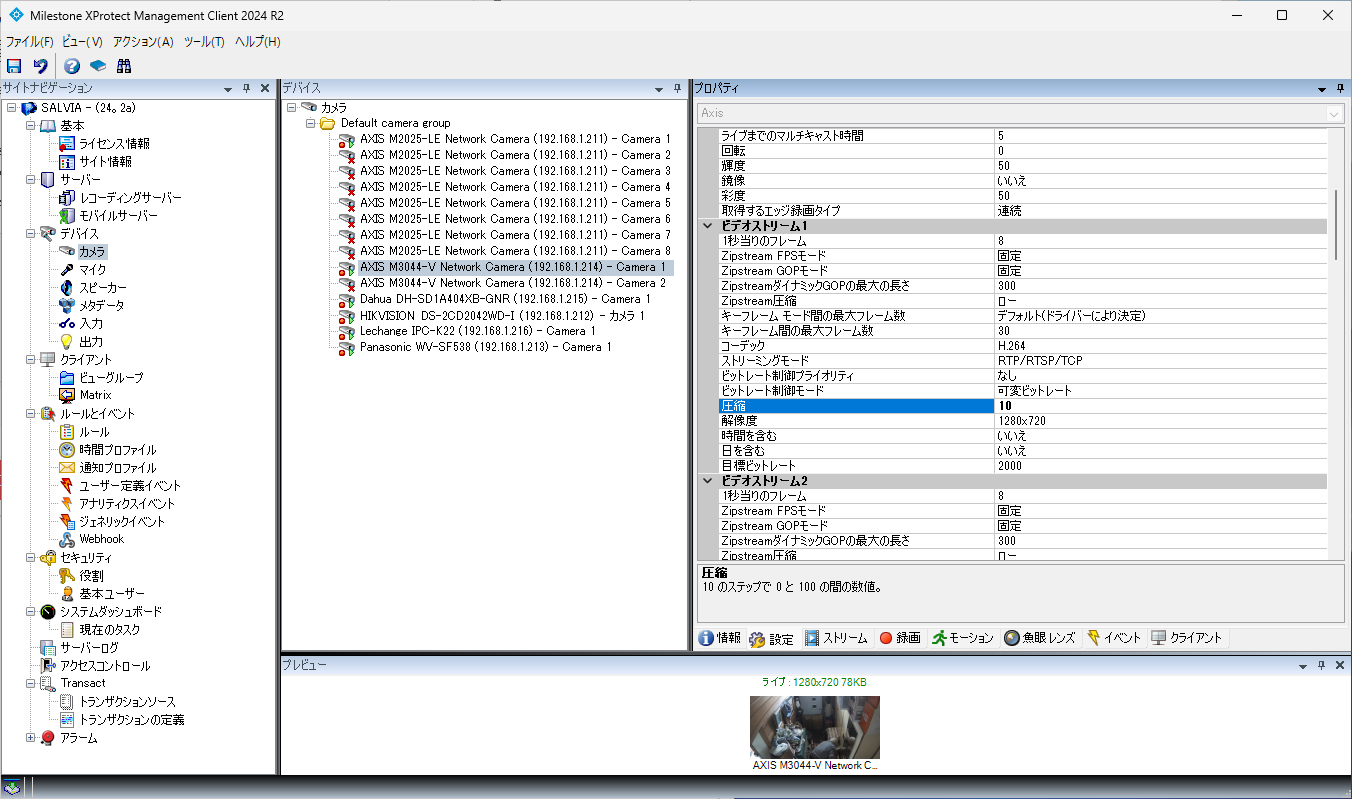Click the properties panel vertical scrollbar
1352x799 pixels.
1336,225
